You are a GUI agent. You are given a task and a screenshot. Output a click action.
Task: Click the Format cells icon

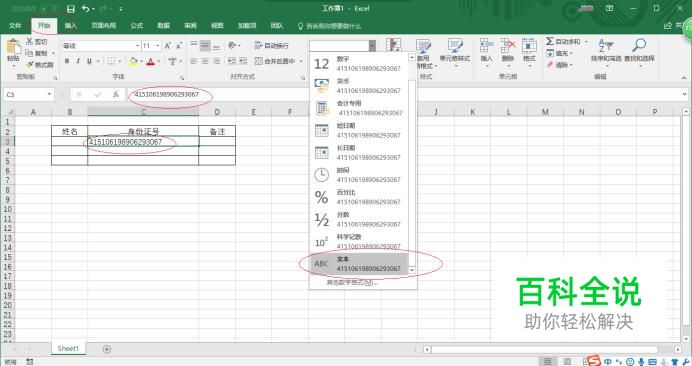click(x=529, y=46)
